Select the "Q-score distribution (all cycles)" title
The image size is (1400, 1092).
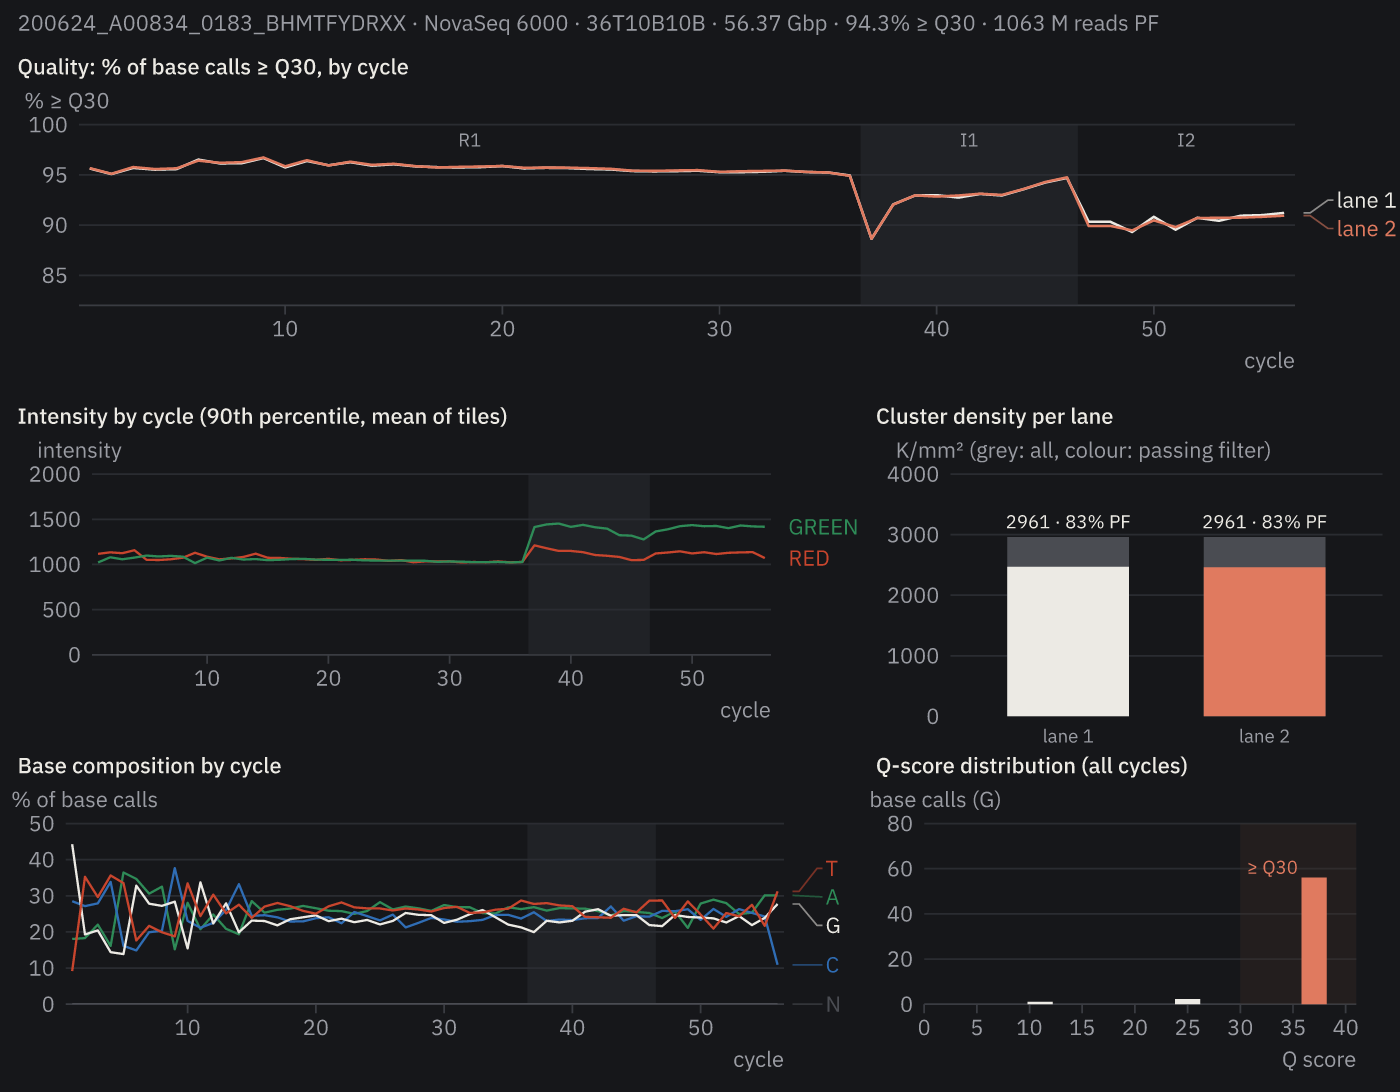coord(1031,766)
